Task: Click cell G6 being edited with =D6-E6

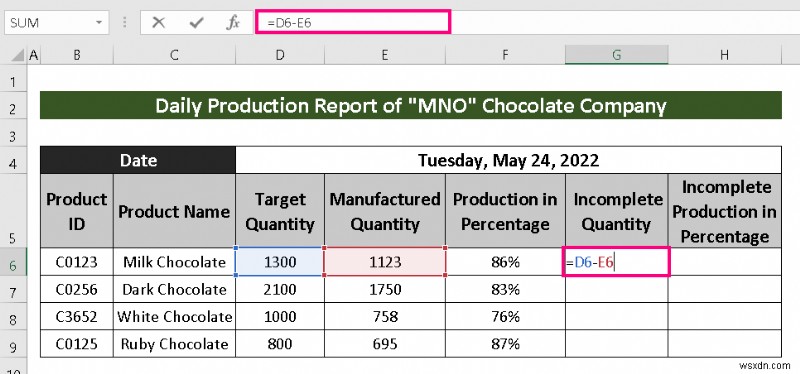Action: [x=616, y=262]
